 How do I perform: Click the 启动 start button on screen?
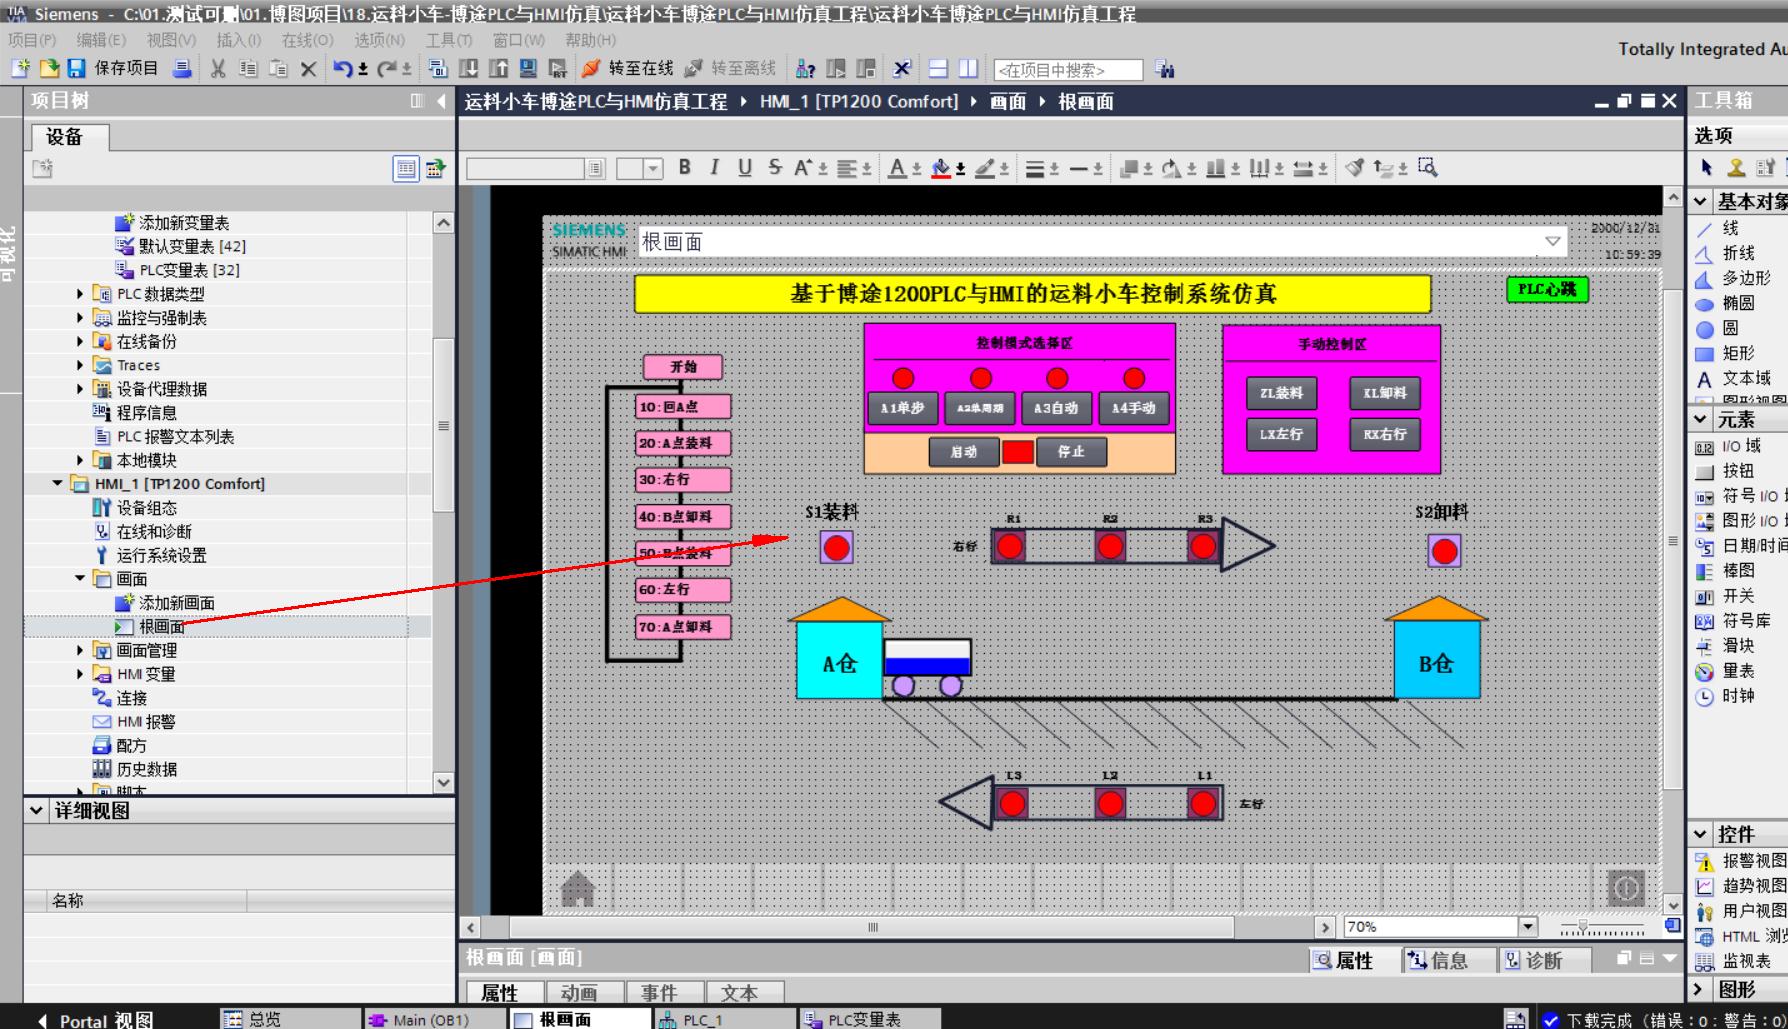[963, 452]
